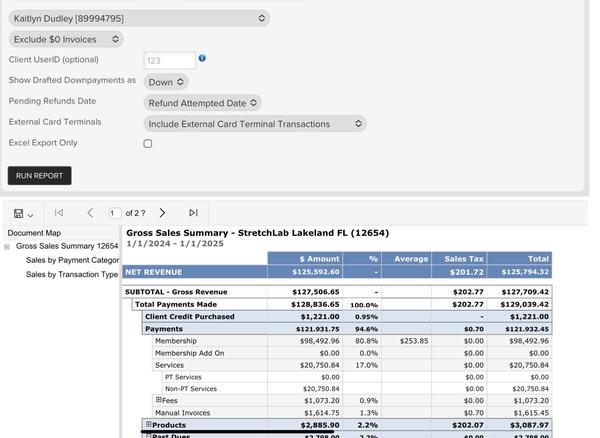Screen dimensions: 600x438
Task: Select Sales by Payment Category in map
Action: (72, 260)
